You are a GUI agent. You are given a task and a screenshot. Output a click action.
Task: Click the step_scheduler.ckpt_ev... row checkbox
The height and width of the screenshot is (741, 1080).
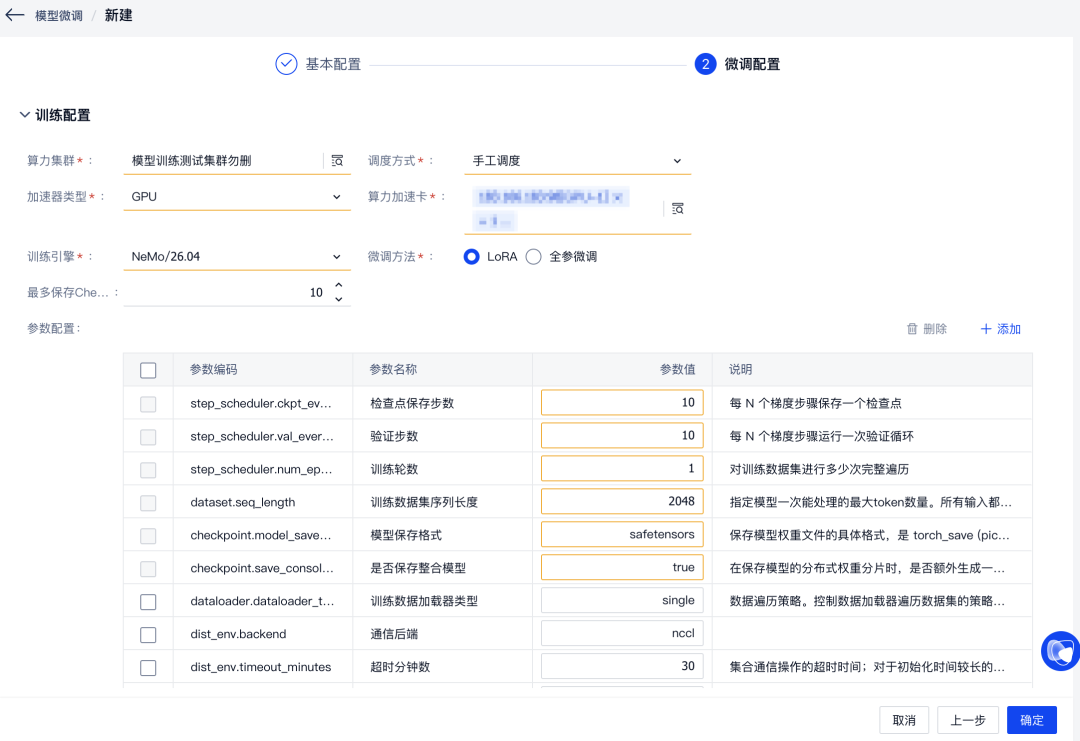(148, 404)
